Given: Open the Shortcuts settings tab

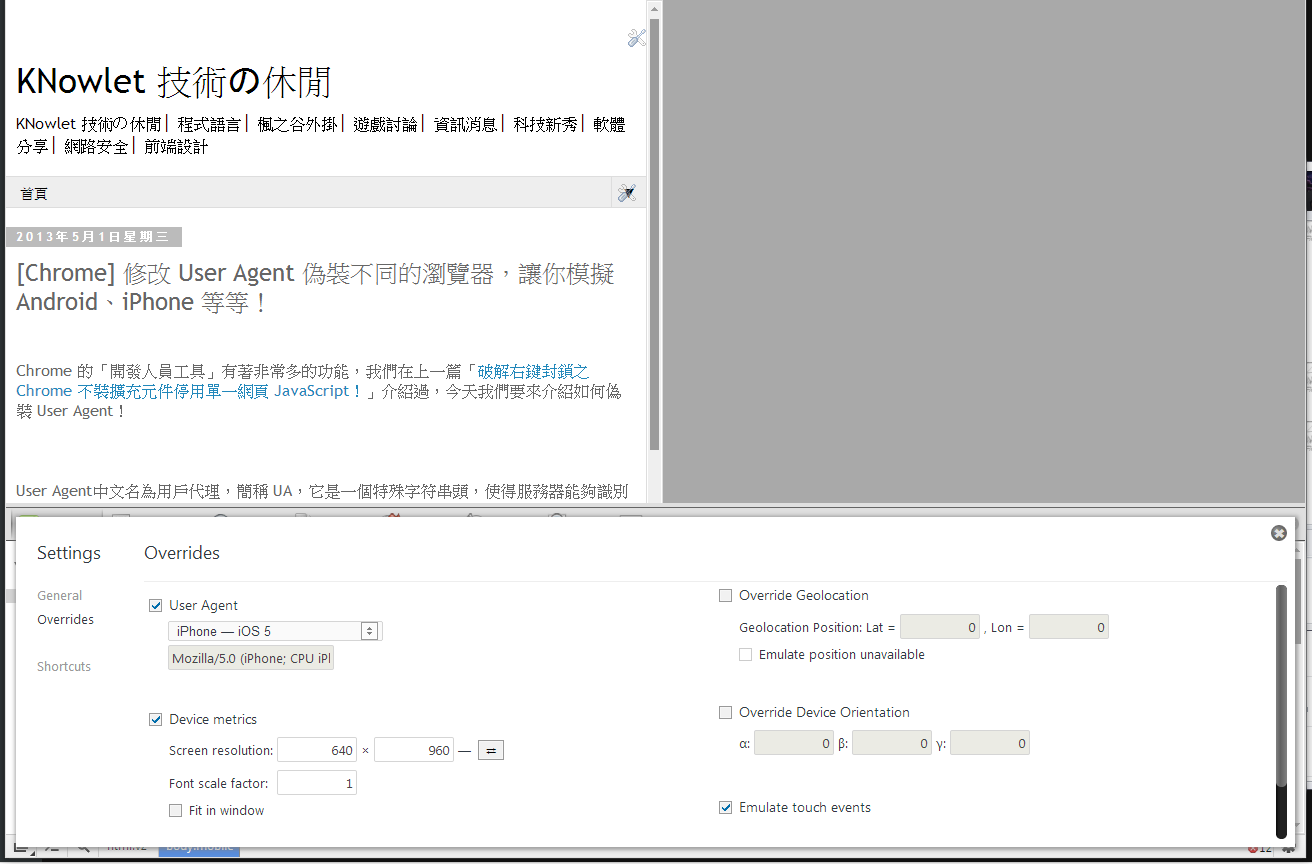Looking at the screenshot, I should [x=64, y=666].
